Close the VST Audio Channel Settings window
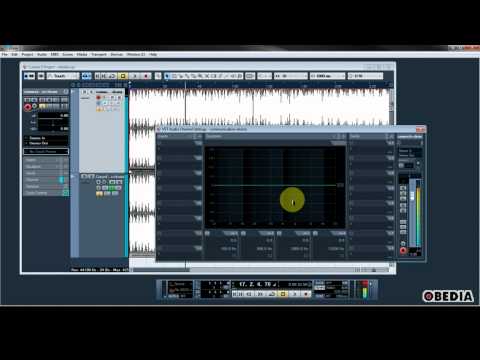The width and height of the screenshot is (480, 360). (420, 129)
